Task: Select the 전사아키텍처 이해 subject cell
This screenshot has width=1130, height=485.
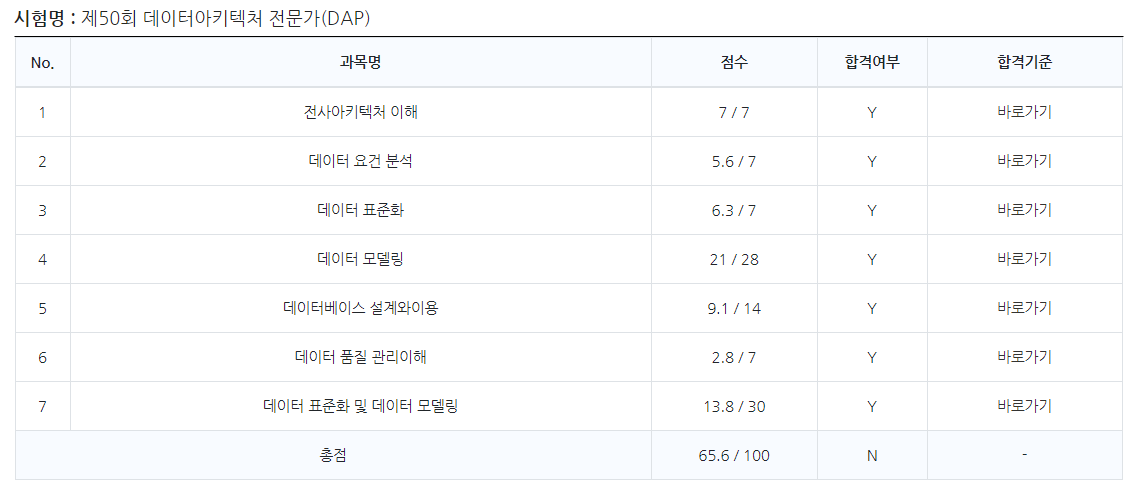Action: tap(360, 112)
